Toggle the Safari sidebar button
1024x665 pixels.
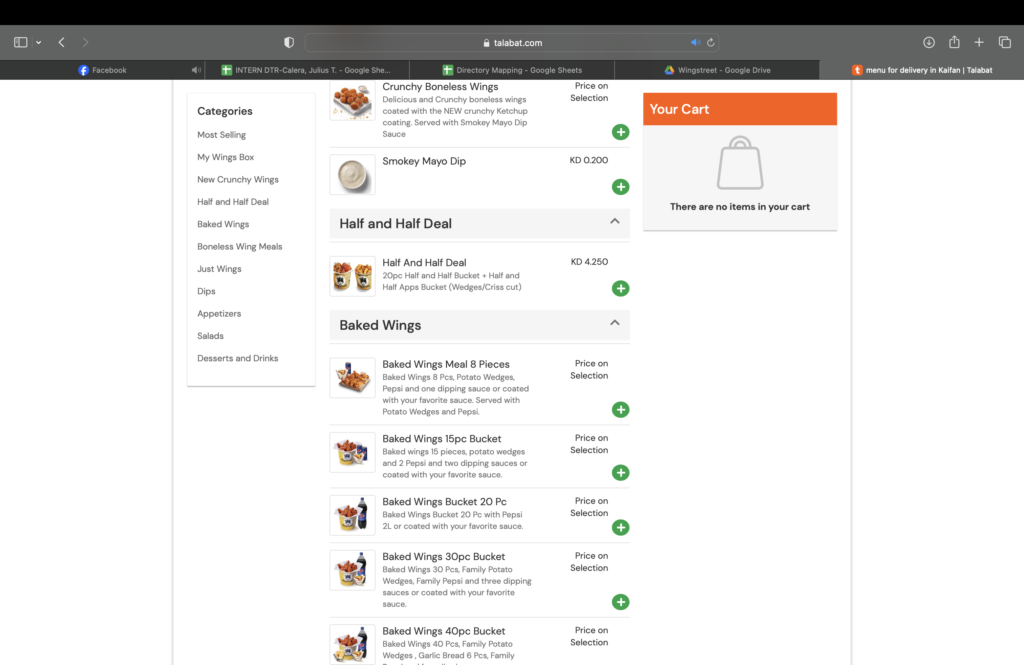(x=21, y=42)
